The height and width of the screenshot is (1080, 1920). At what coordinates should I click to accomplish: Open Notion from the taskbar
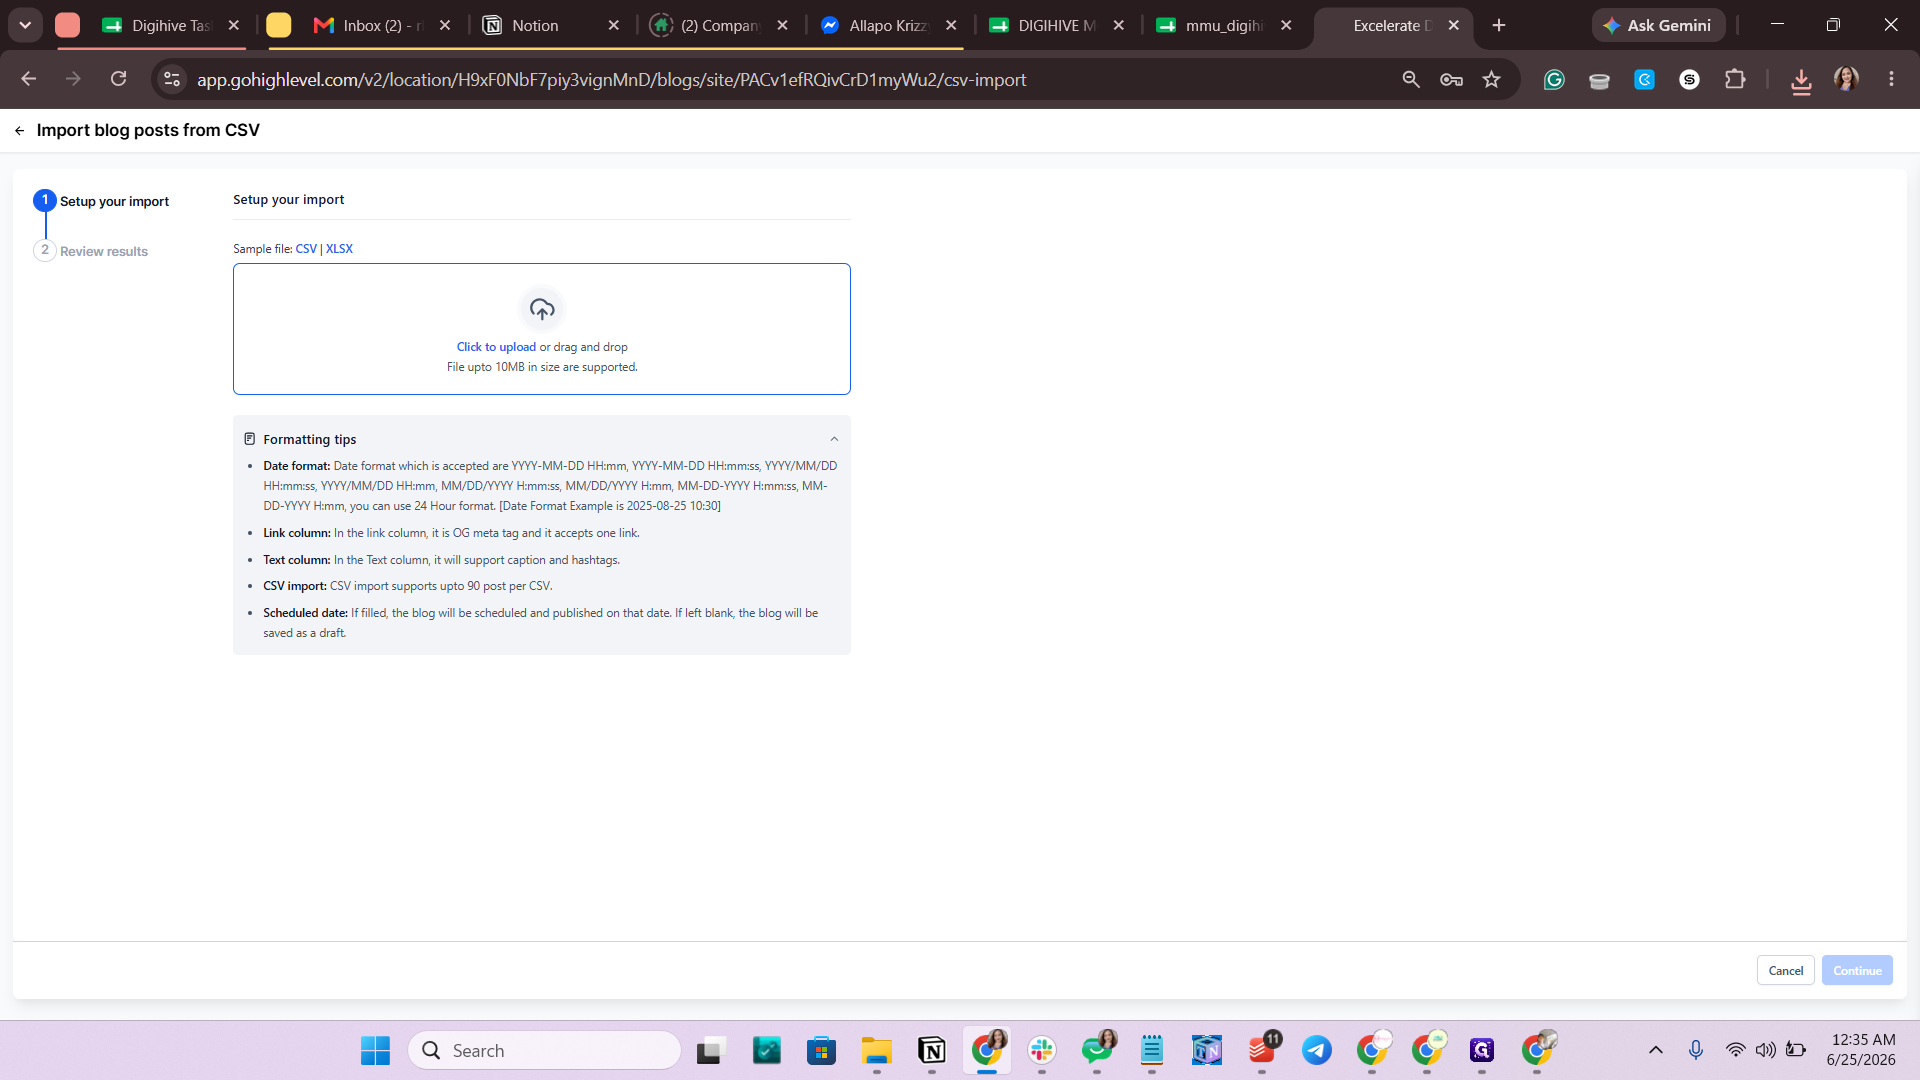[x=932, y=1050]
